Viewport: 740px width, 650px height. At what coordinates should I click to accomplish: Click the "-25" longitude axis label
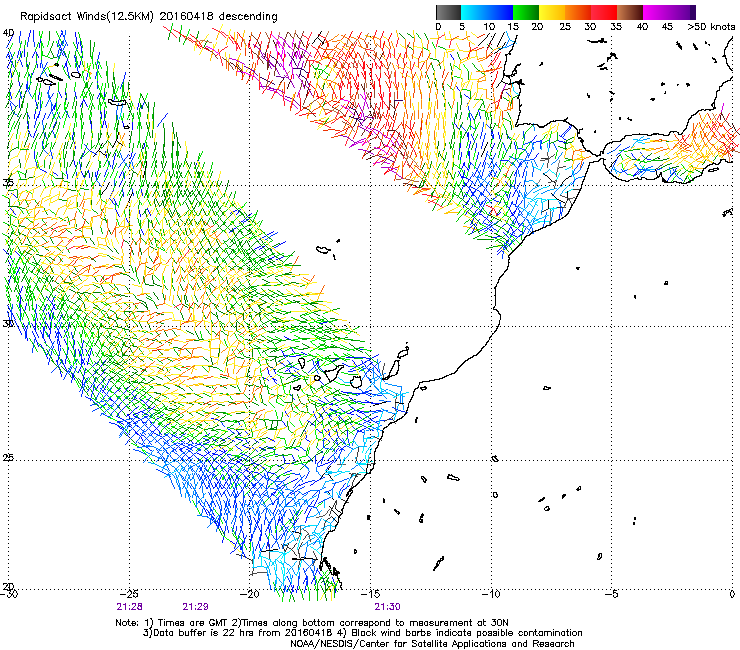tap(129, 594)
